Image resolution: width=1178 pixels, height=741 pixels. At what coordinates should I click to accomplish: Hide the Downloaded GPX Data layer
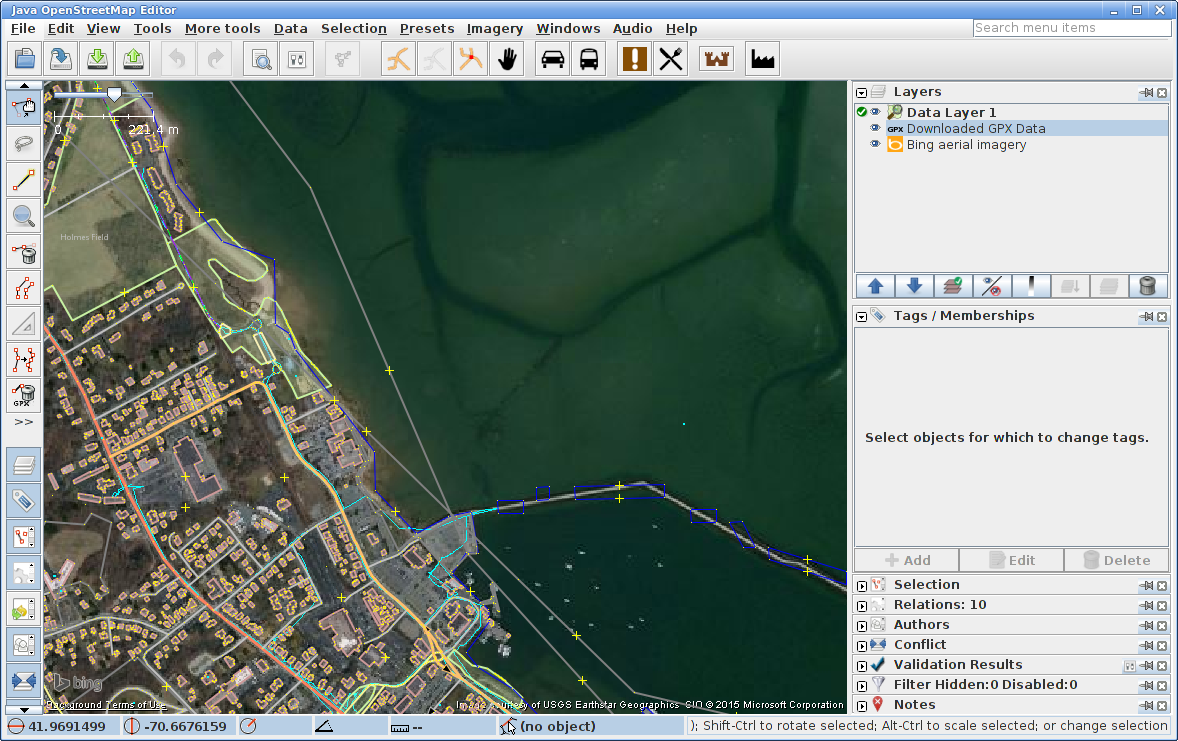click(x=875, y=129)
